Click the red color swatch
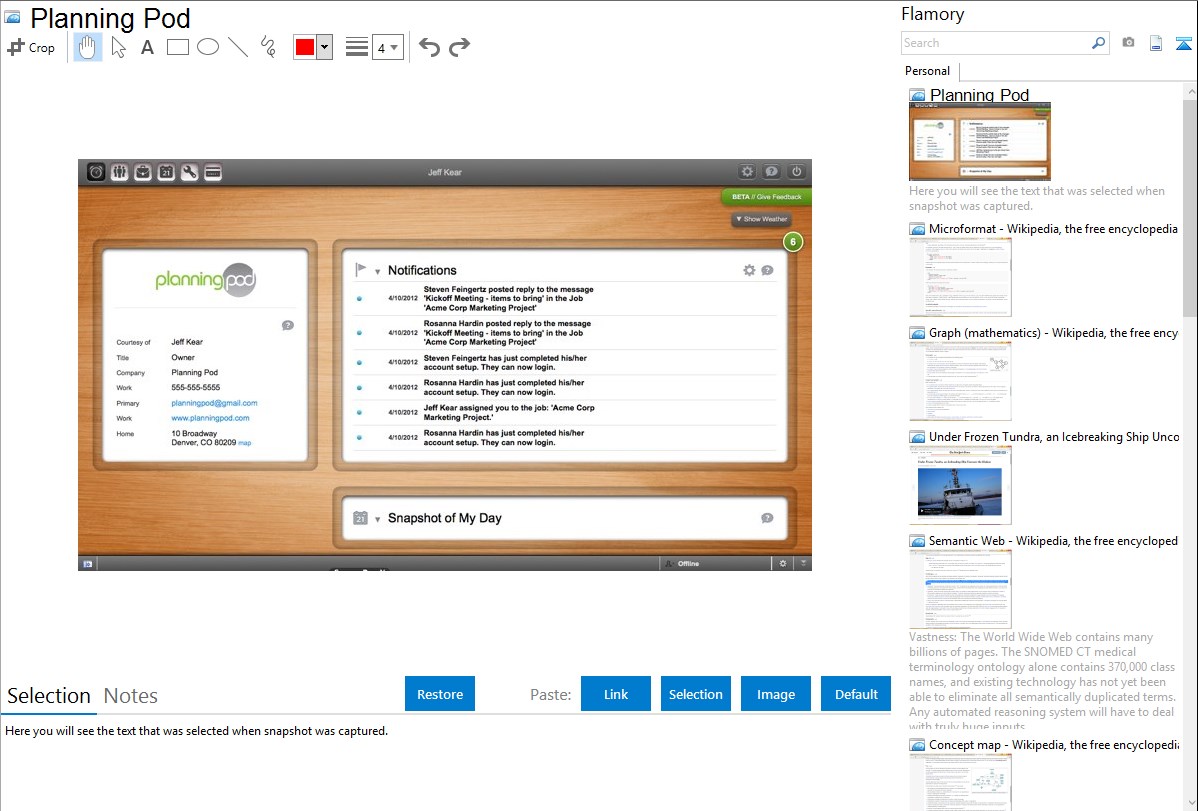This screenshot has width=1198, height=811. [305, 47]
